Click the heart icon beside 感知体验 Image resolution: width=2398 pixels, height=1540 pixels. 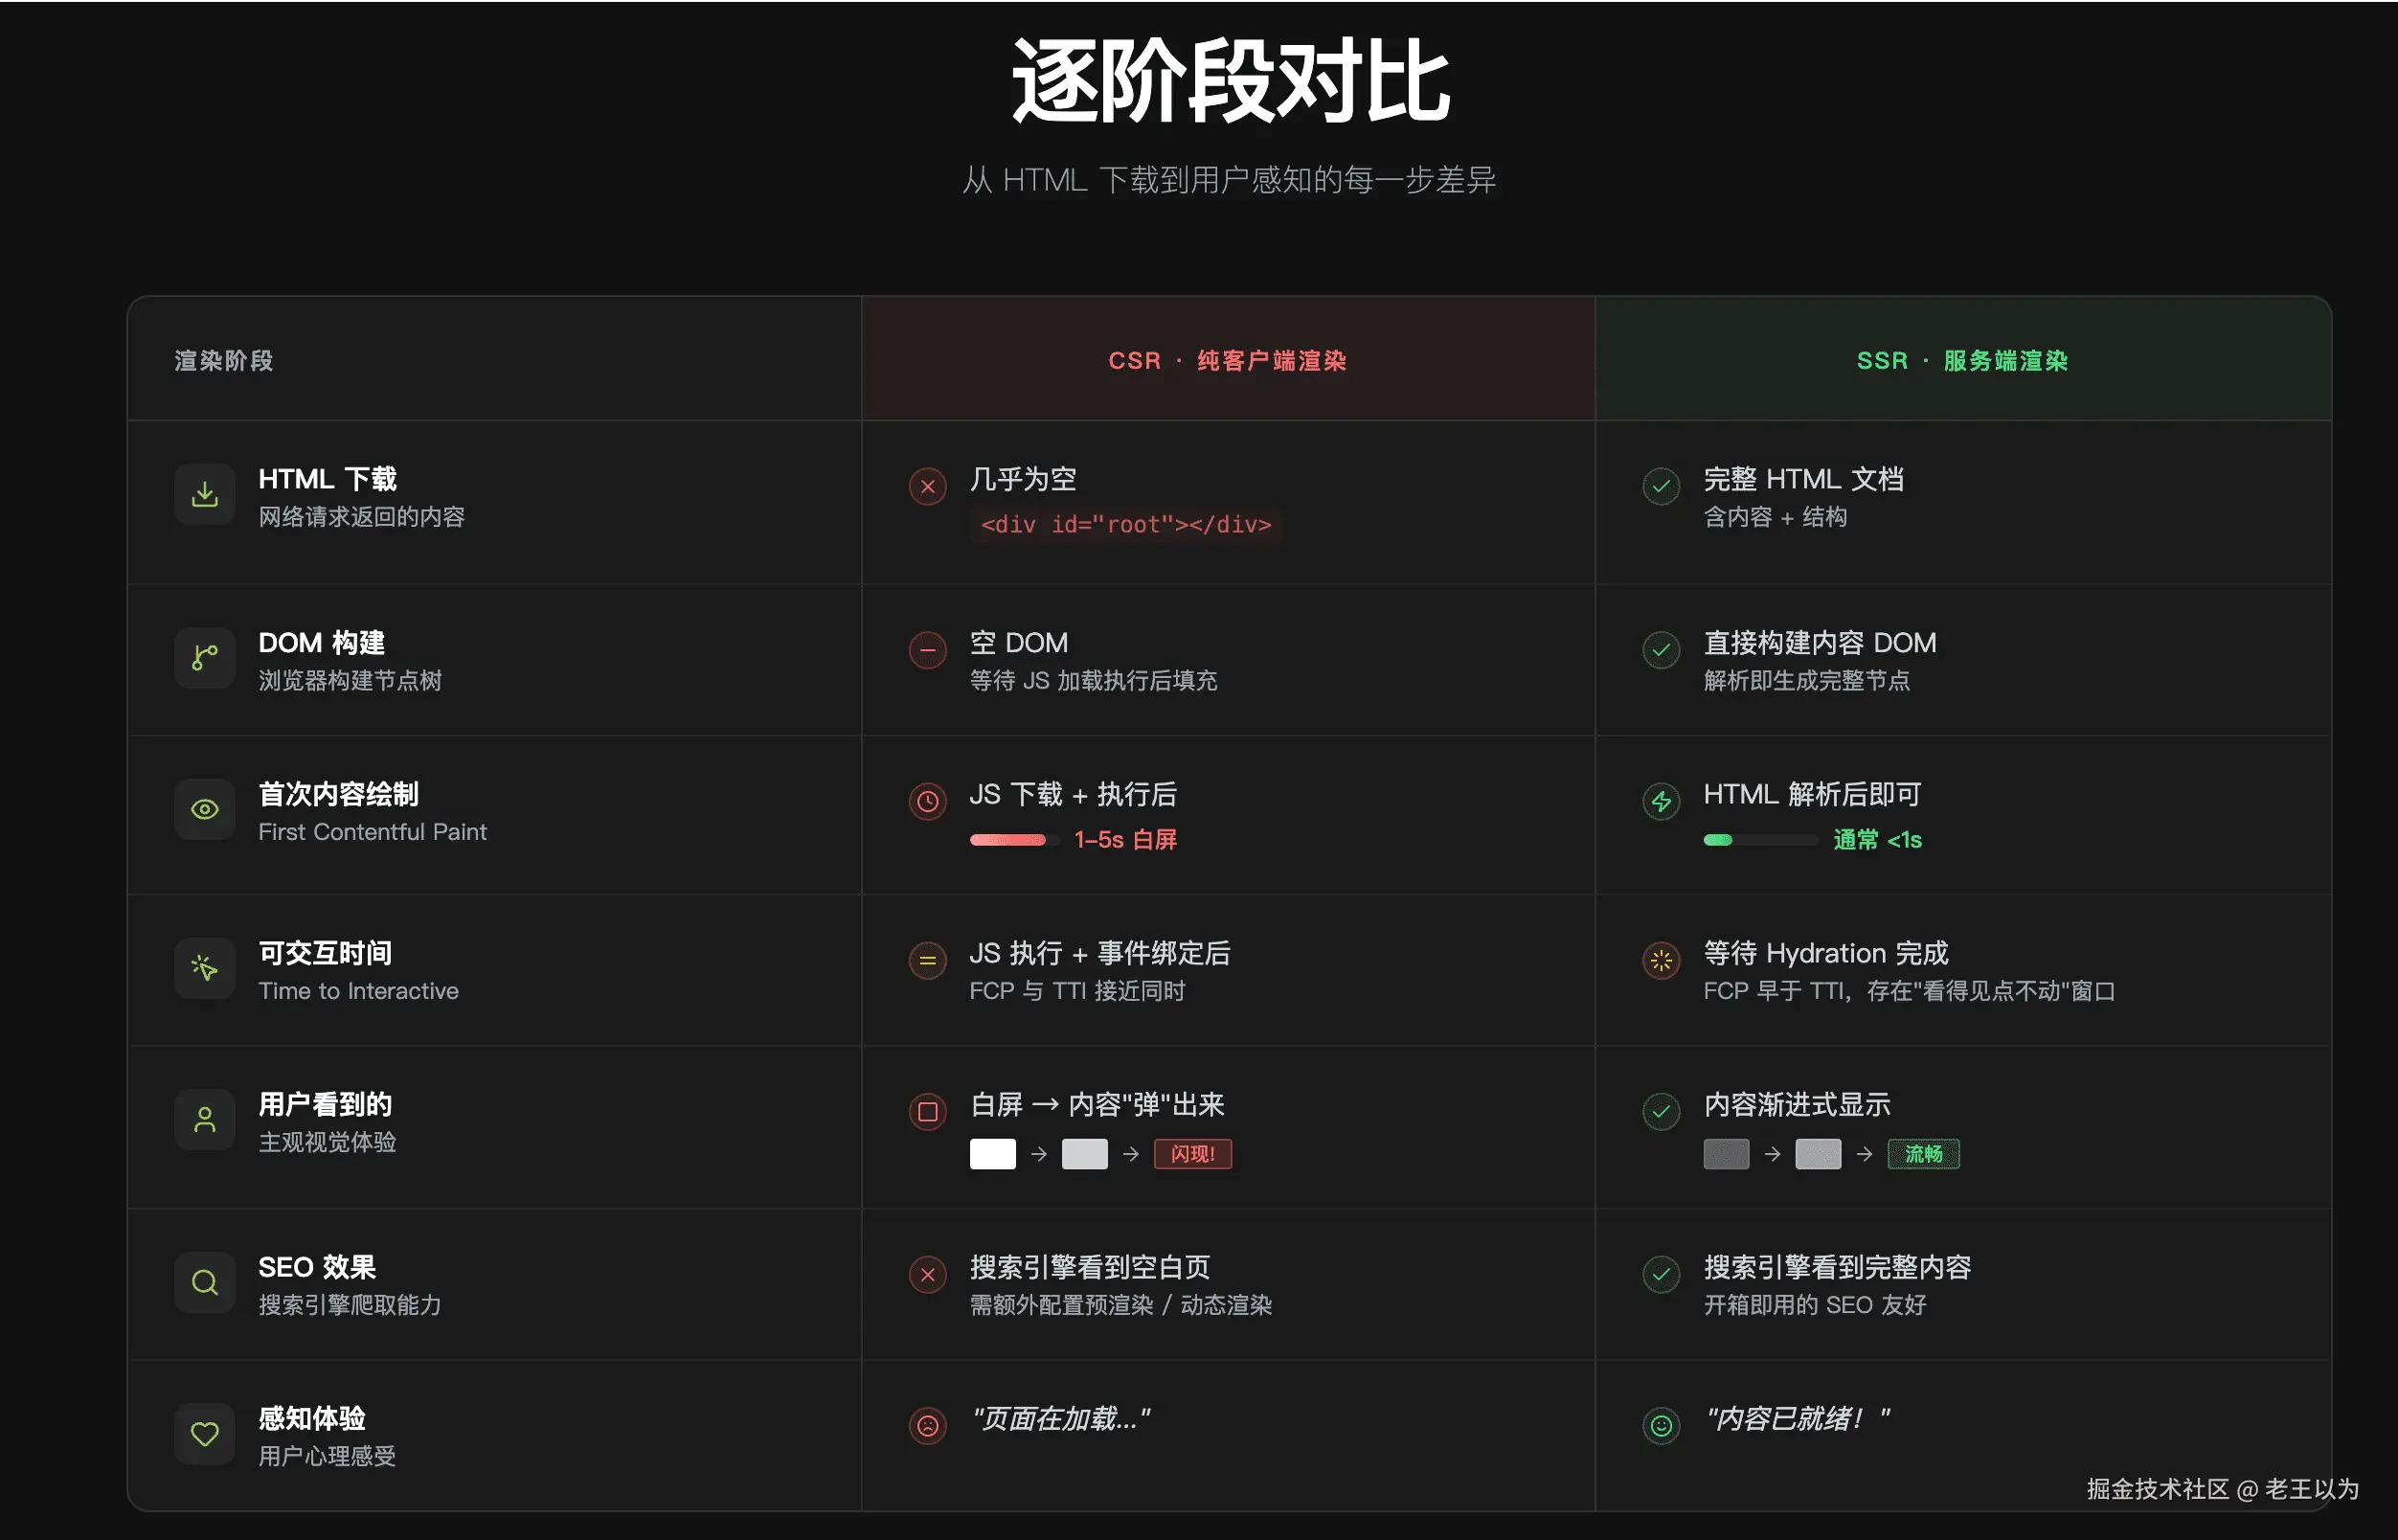[205, 1433]
